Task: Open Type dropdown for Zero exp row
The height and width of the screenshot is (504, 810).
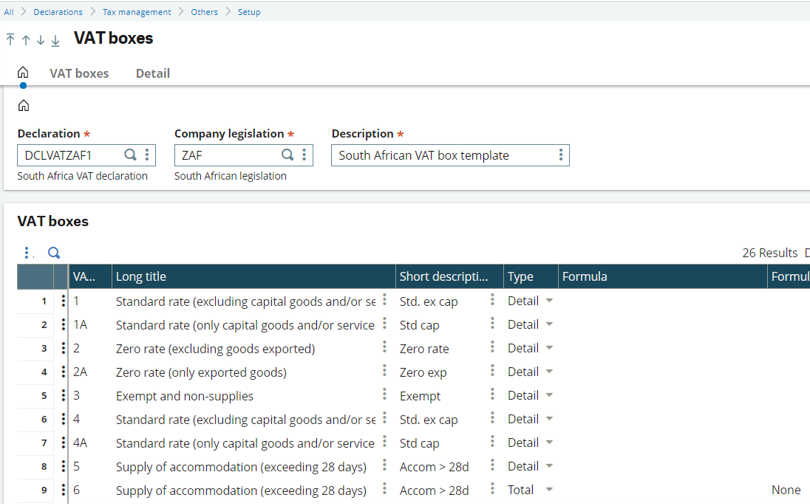Action: coord(549,371)
